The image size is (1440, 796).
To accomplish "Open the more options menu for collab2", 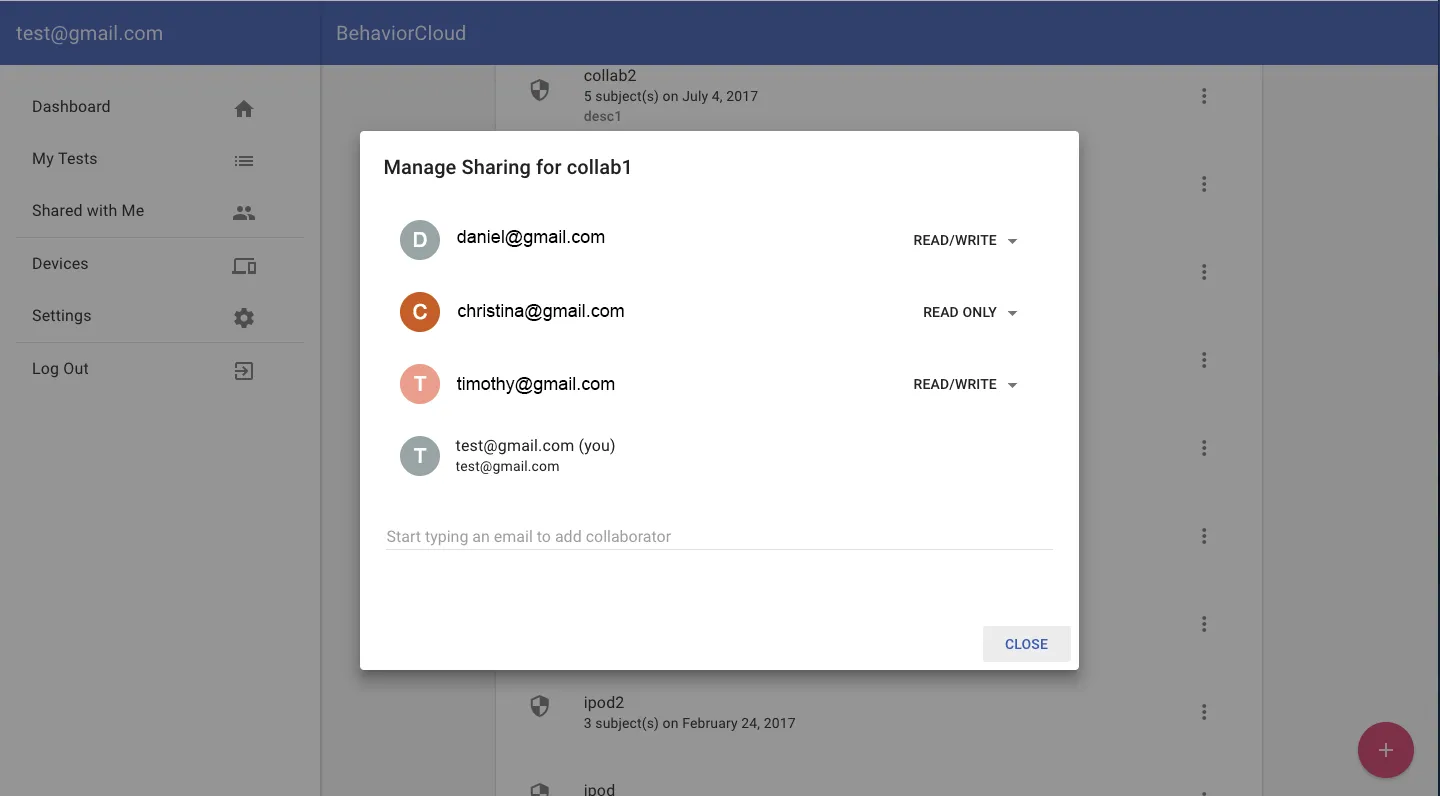I will tap(1204, 96).
